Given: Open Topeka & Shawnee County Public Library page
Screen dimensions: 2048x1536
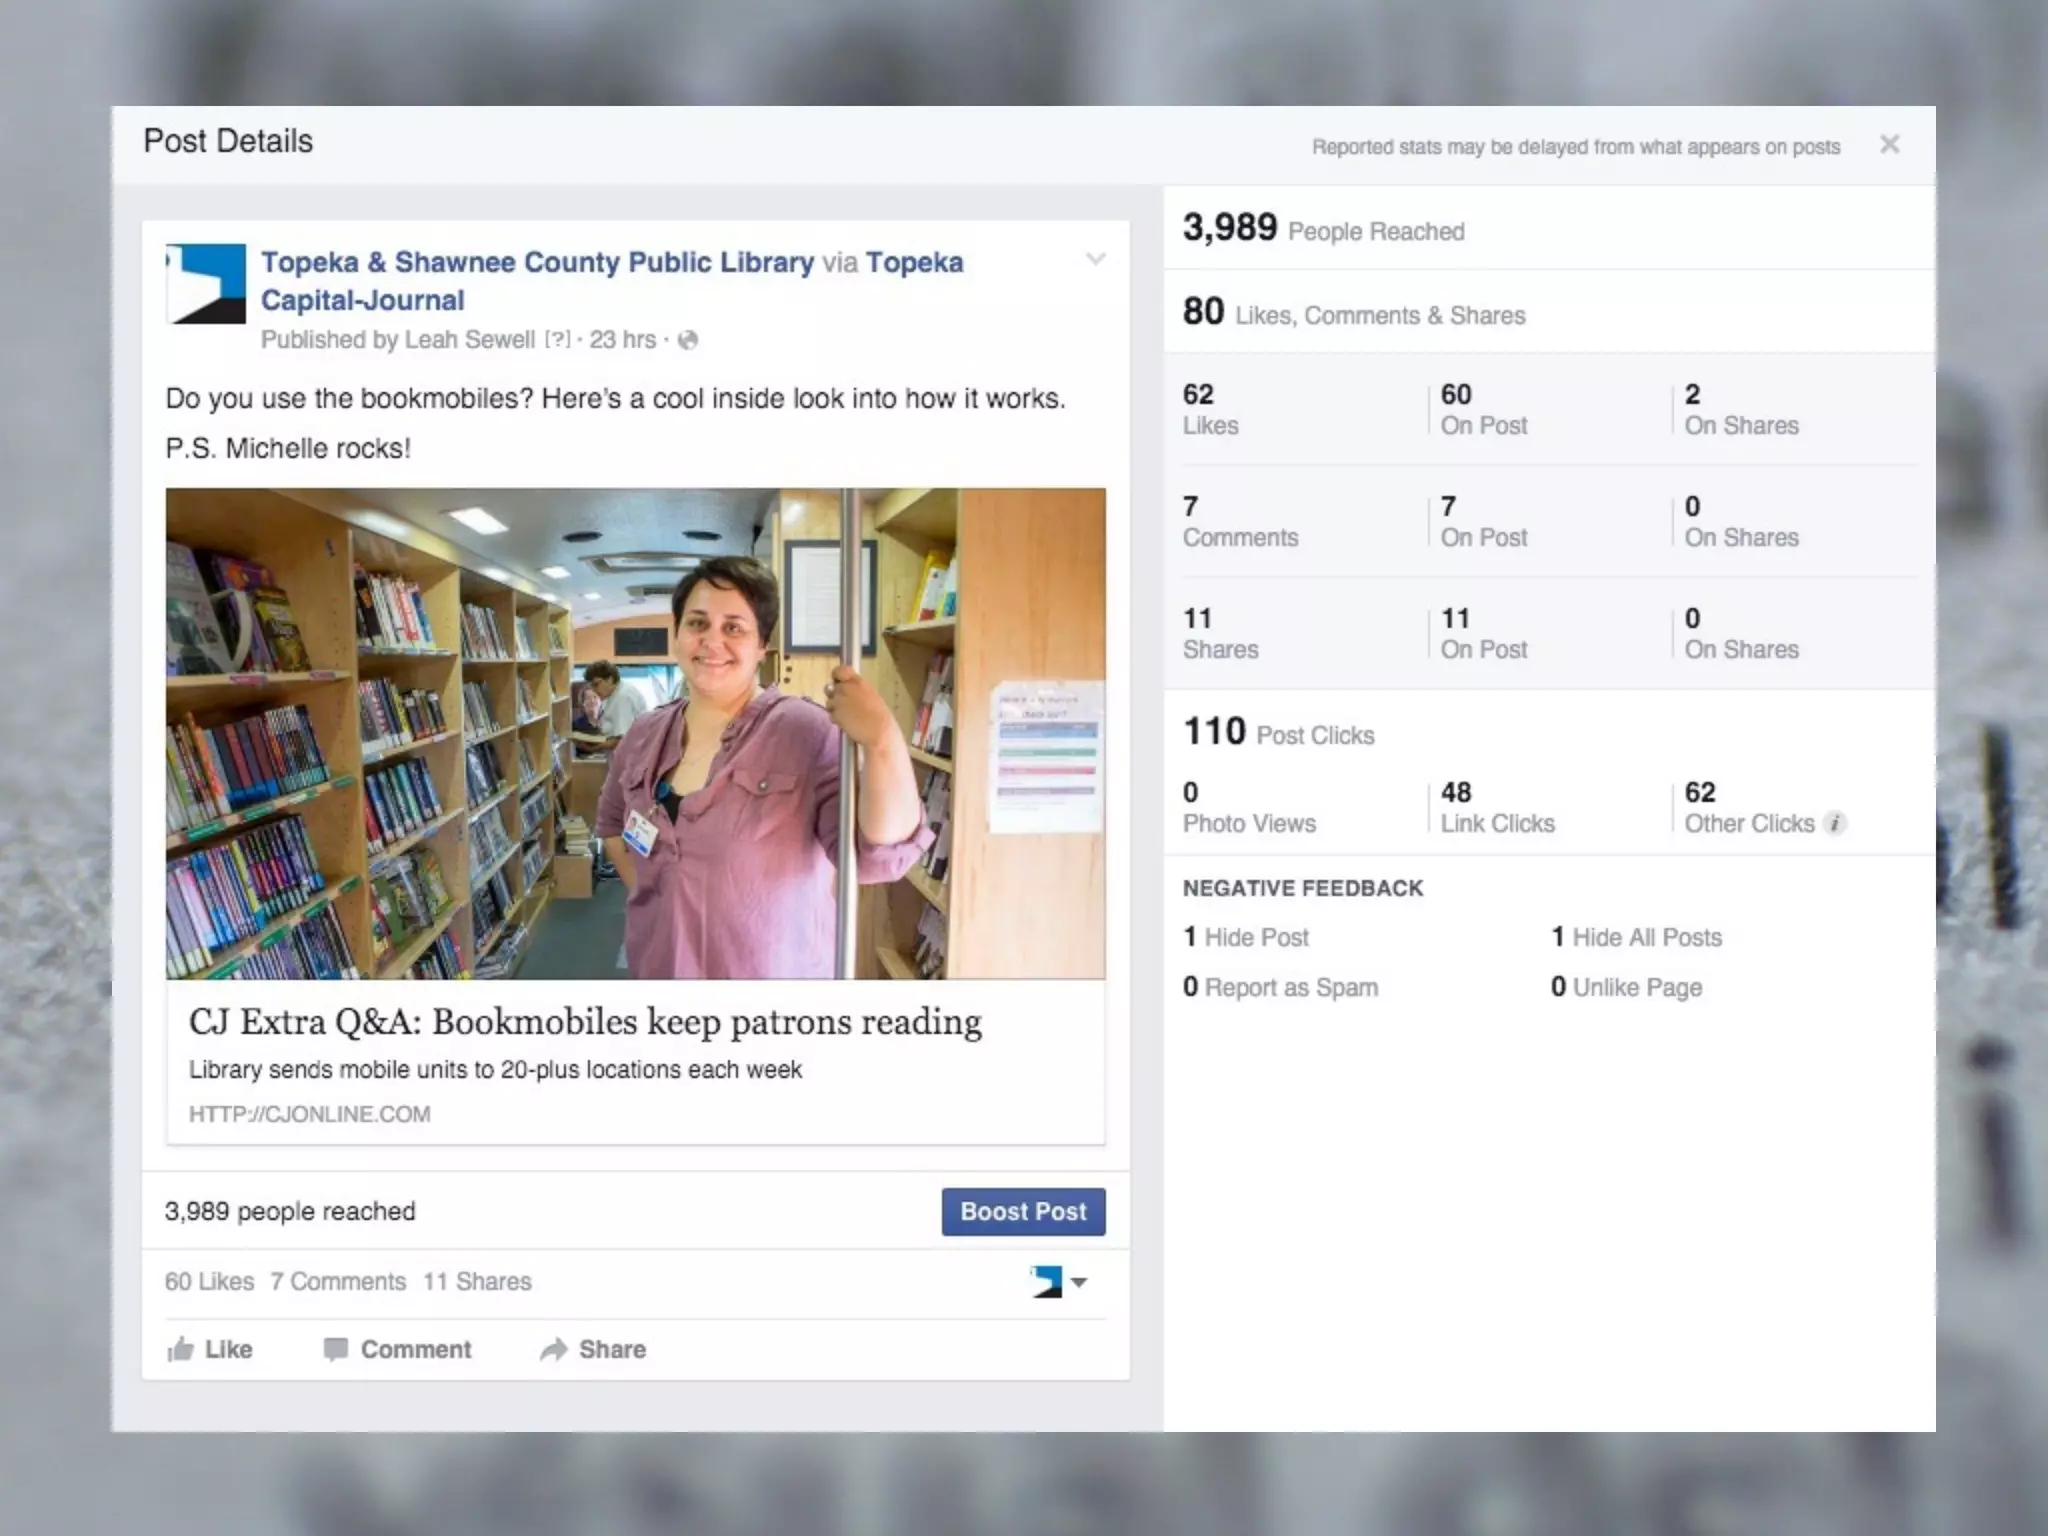Looking at the screenshot, I should [x=537, y=262].
